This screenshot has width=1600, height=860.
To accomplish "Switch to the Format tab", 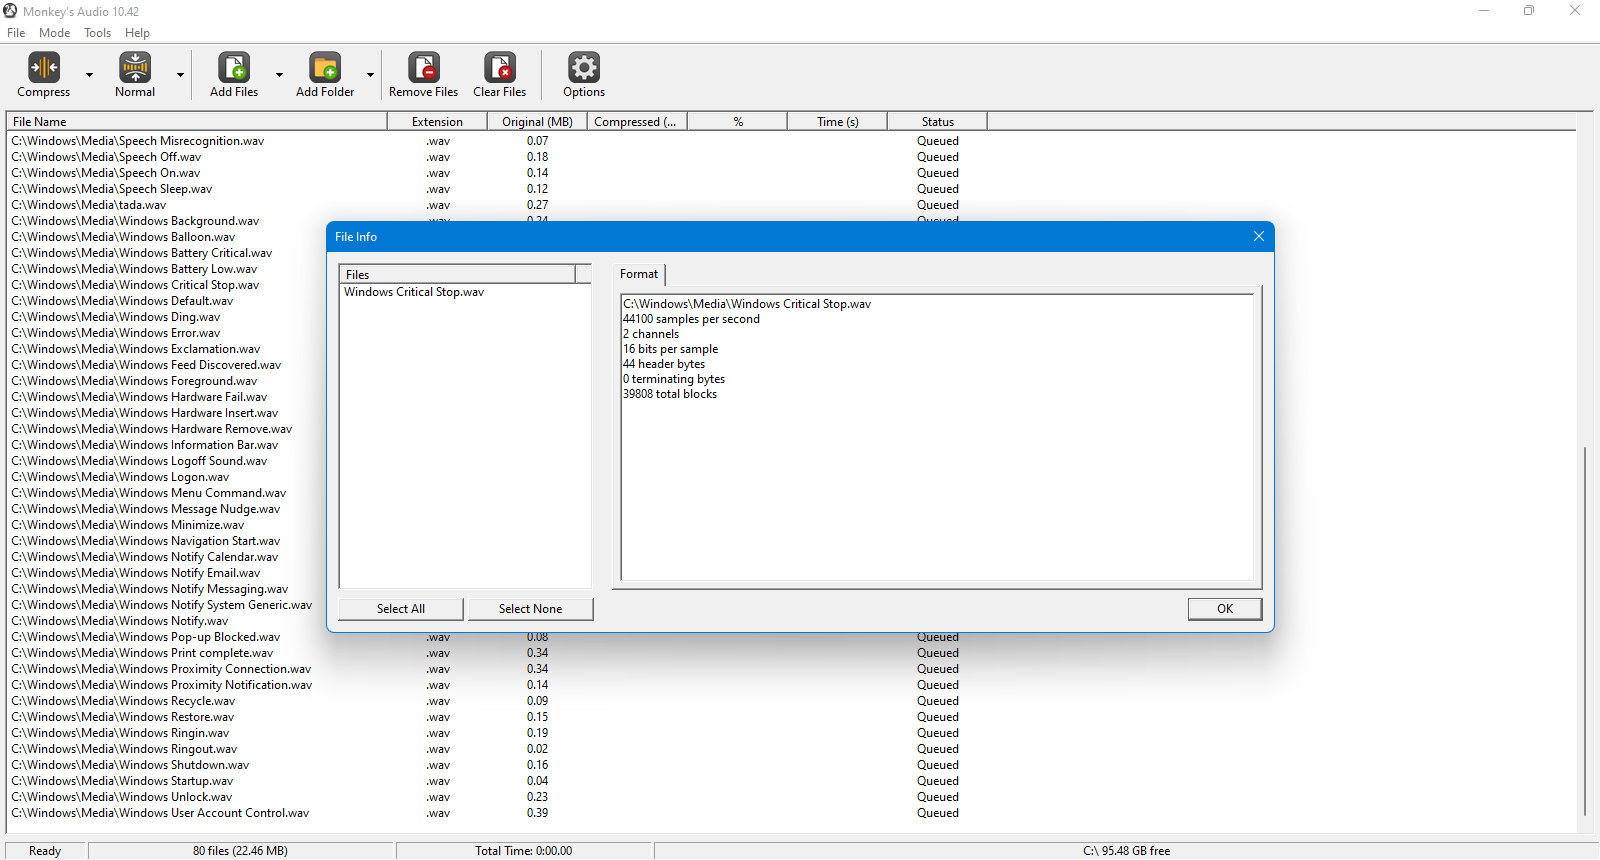I will (x=639, y=274).
